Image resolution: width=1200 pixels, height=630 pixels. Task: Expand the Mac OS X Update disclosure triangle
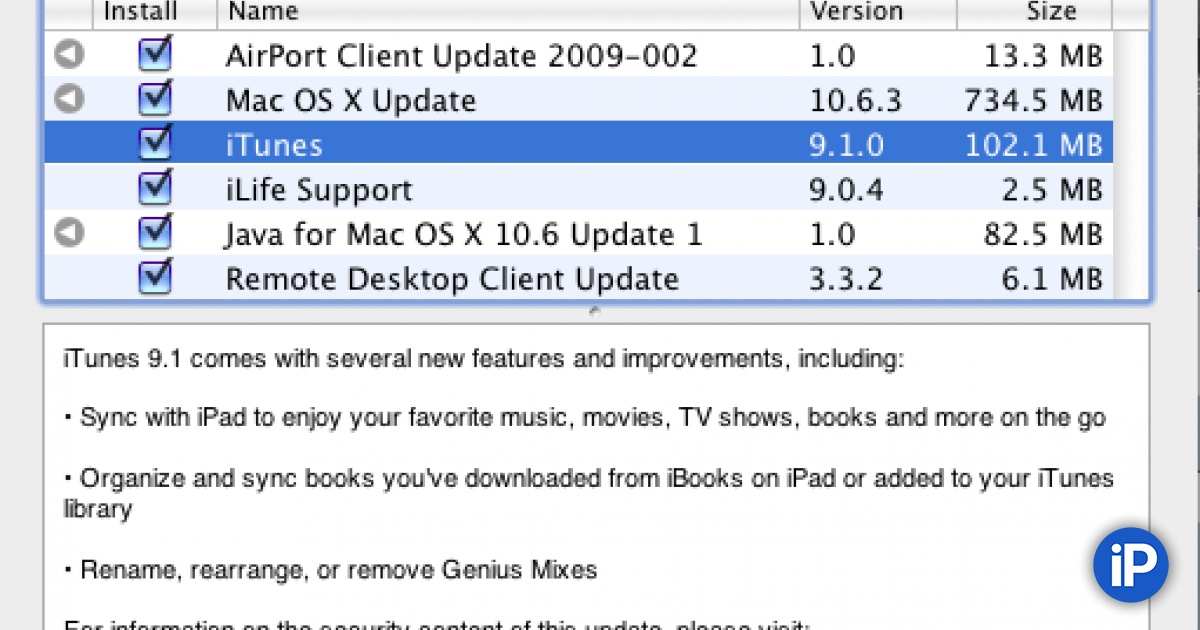68,100
